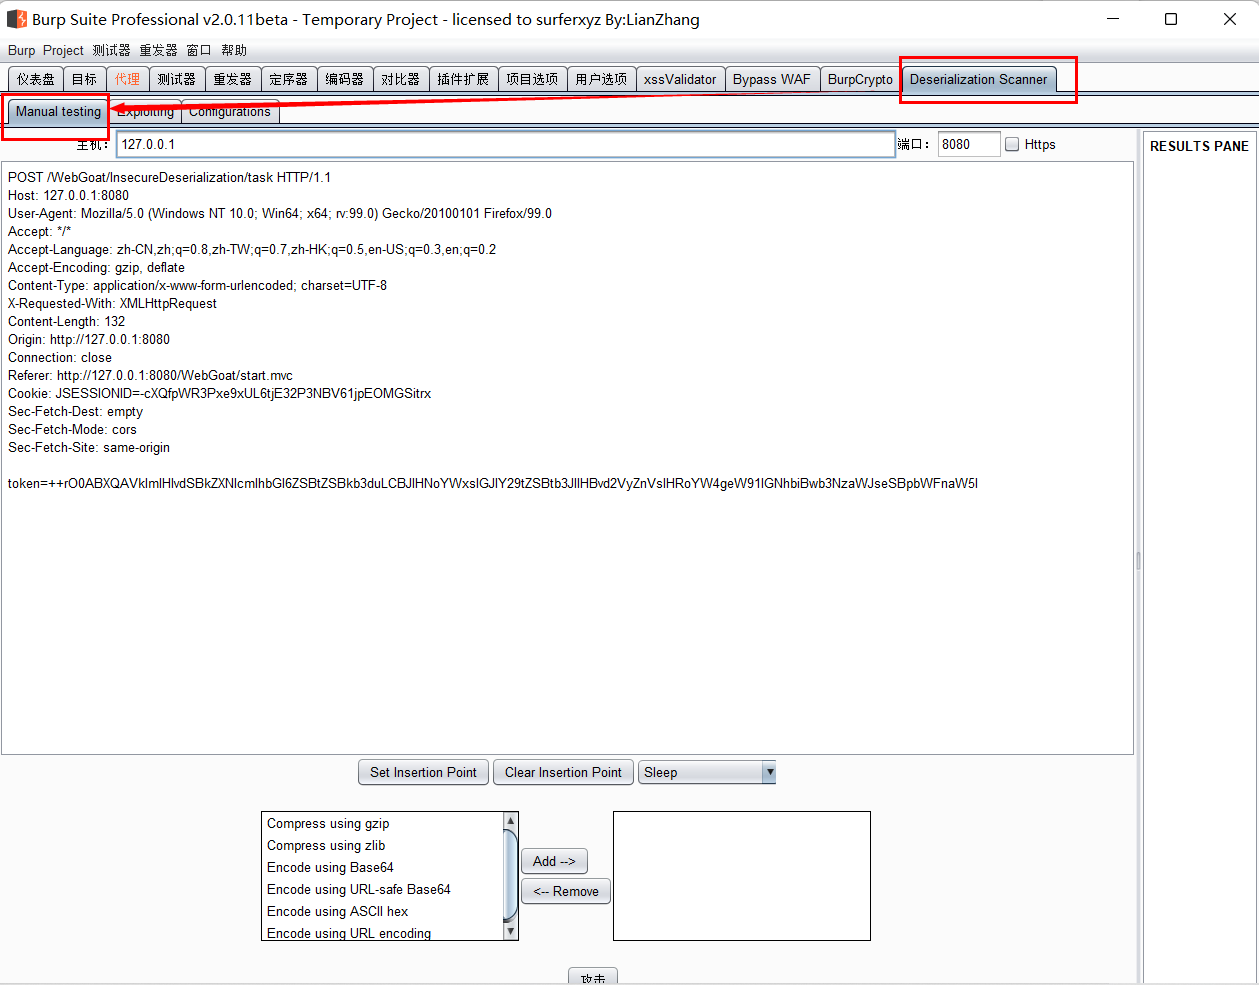This screenshot has width=1259, height=985.
Task: Switch to the 对比器 tab
Action: point(401,79)
